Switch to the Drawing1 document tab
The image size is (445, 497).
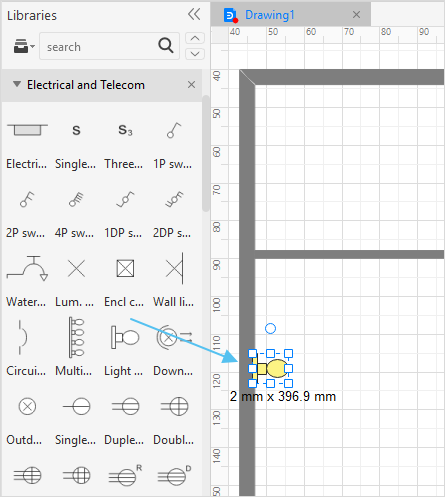coord(269,15)
